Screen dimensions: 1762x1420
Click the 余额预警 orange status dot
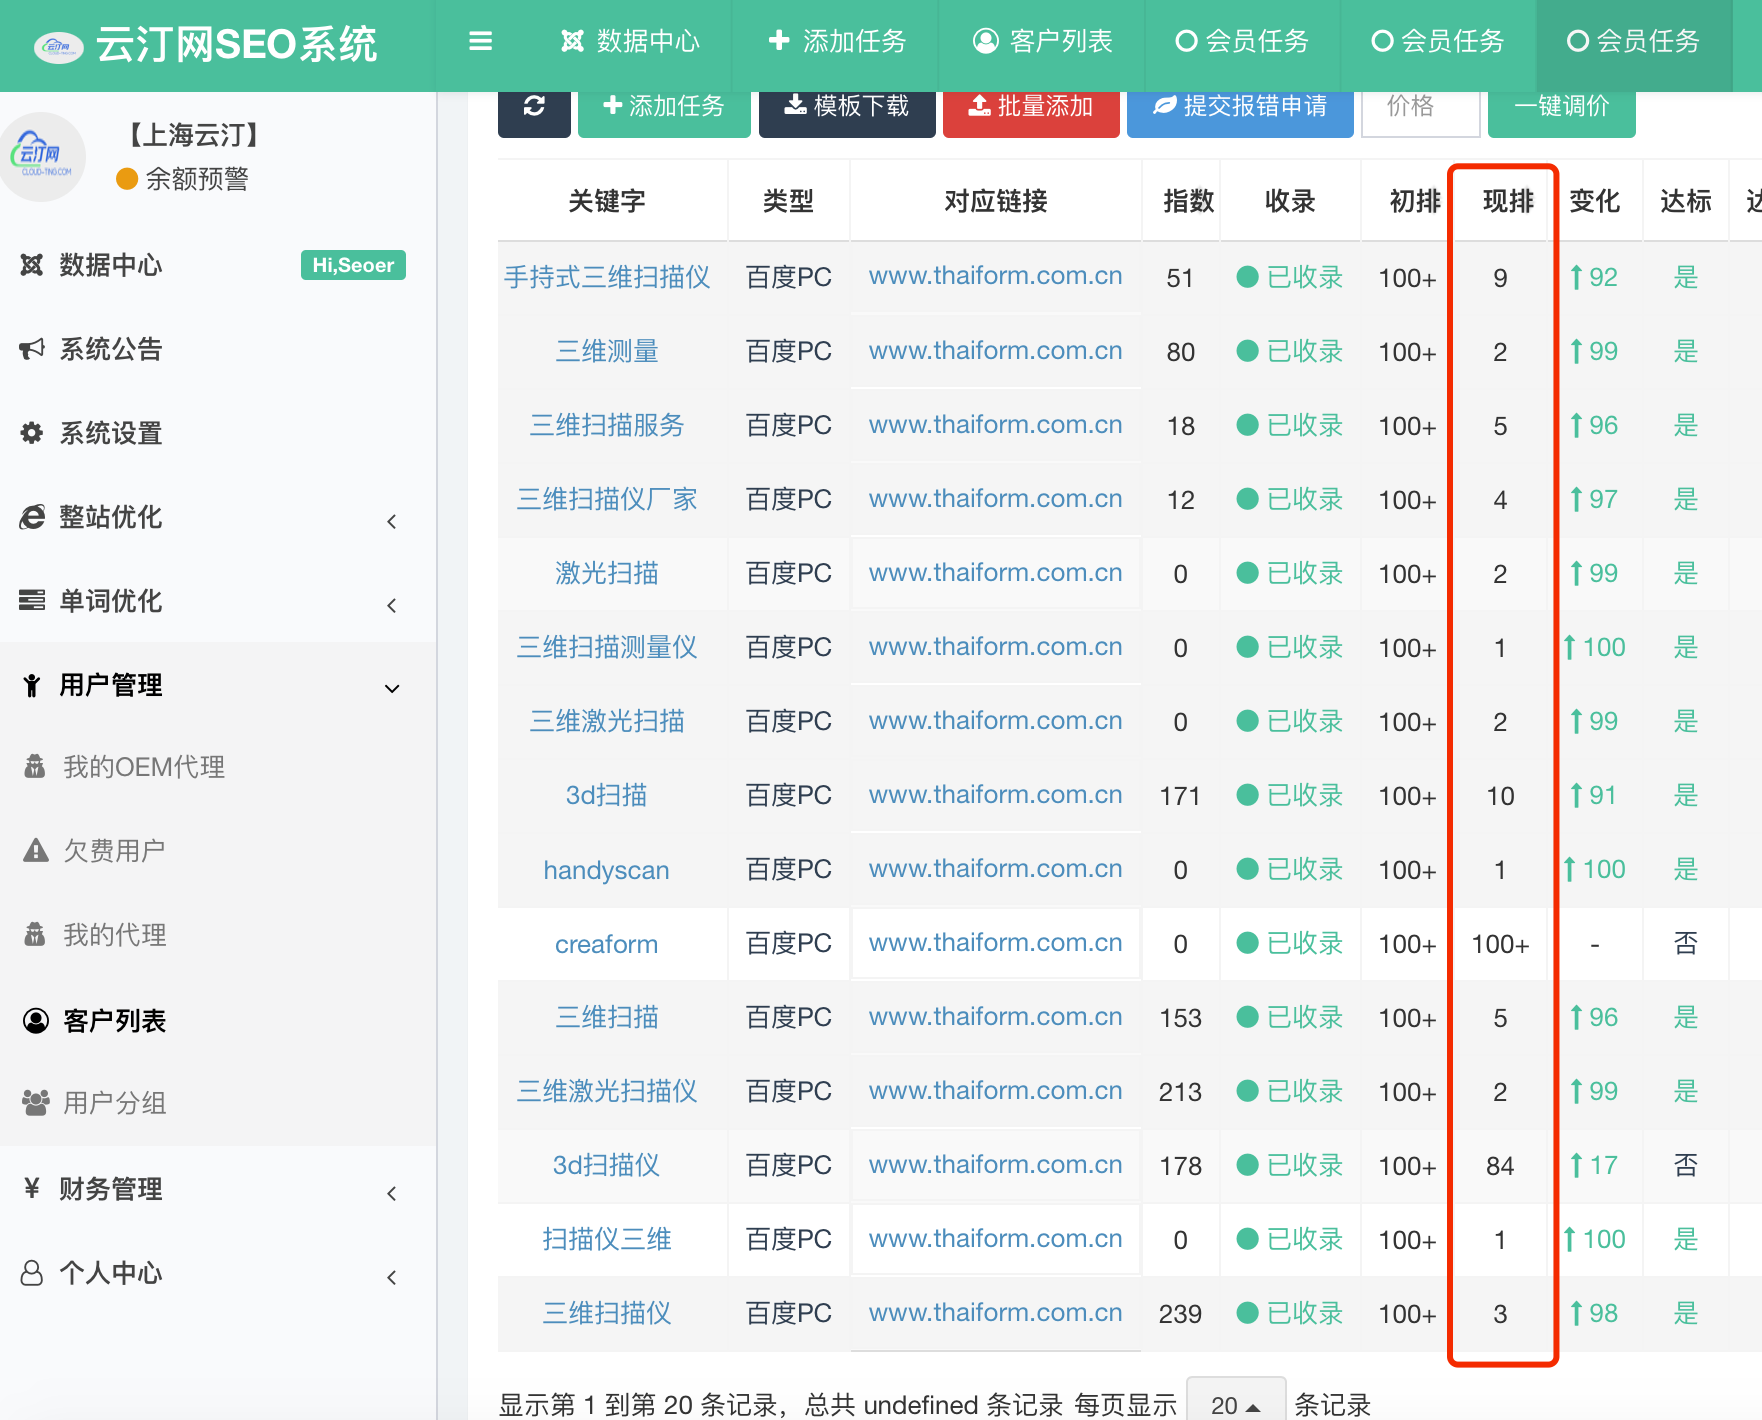127,179
